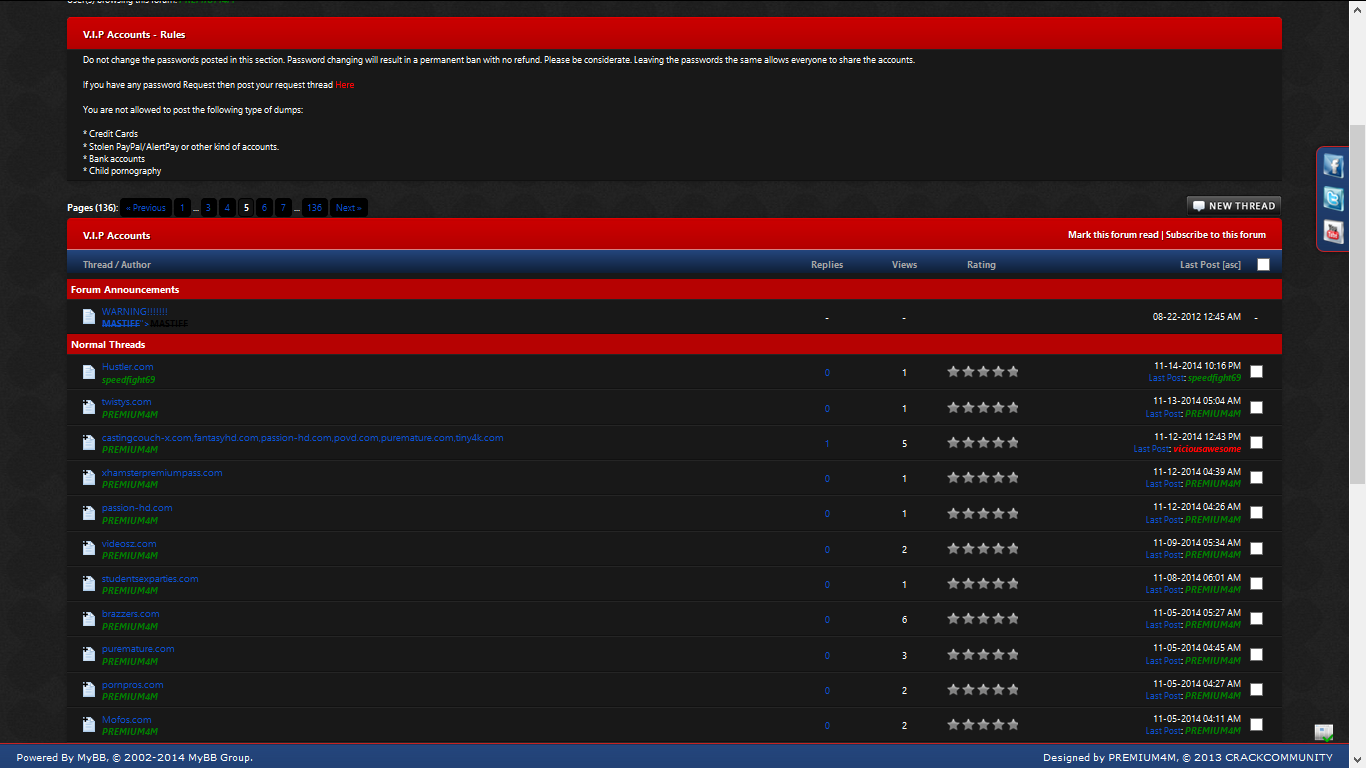The height and width of the screenshot is (768, 1366).
Task: Start a New Thread
Action: pyautogui.click(x=1234, y=206)
